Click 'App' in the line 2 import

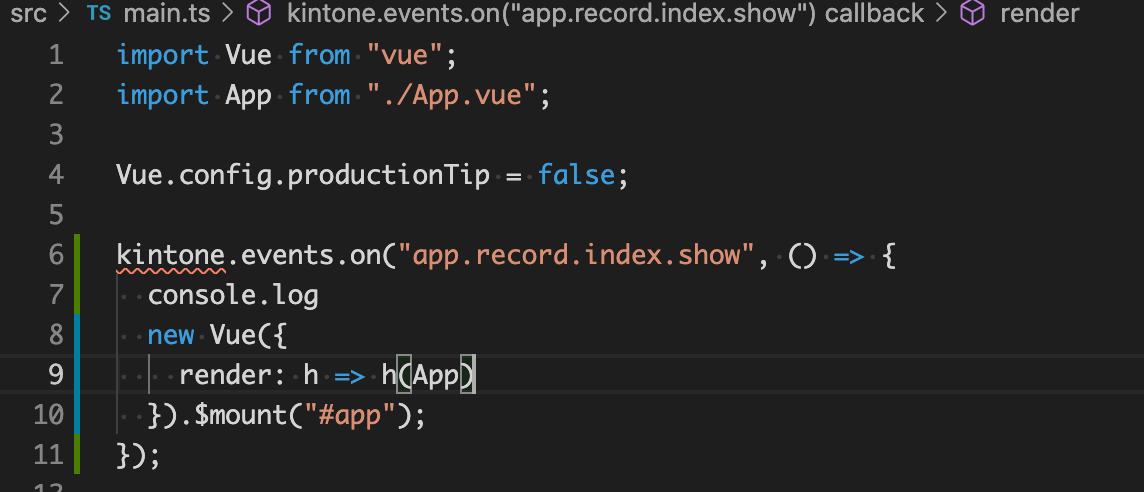pos(249,96)
